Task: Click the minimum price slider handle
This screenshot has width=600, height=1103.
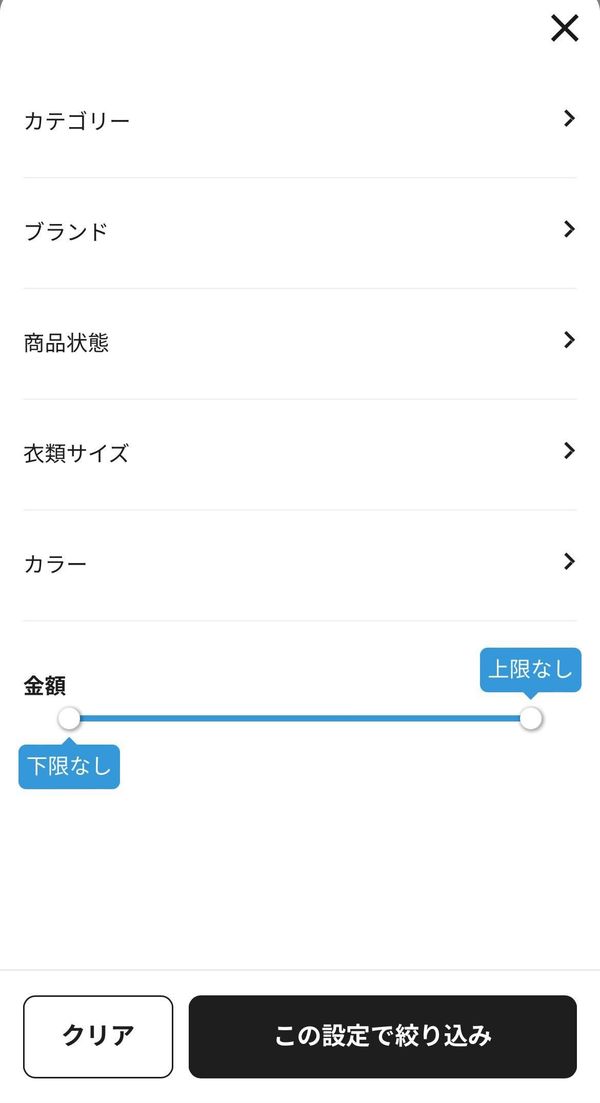Action: click(69, 718)
